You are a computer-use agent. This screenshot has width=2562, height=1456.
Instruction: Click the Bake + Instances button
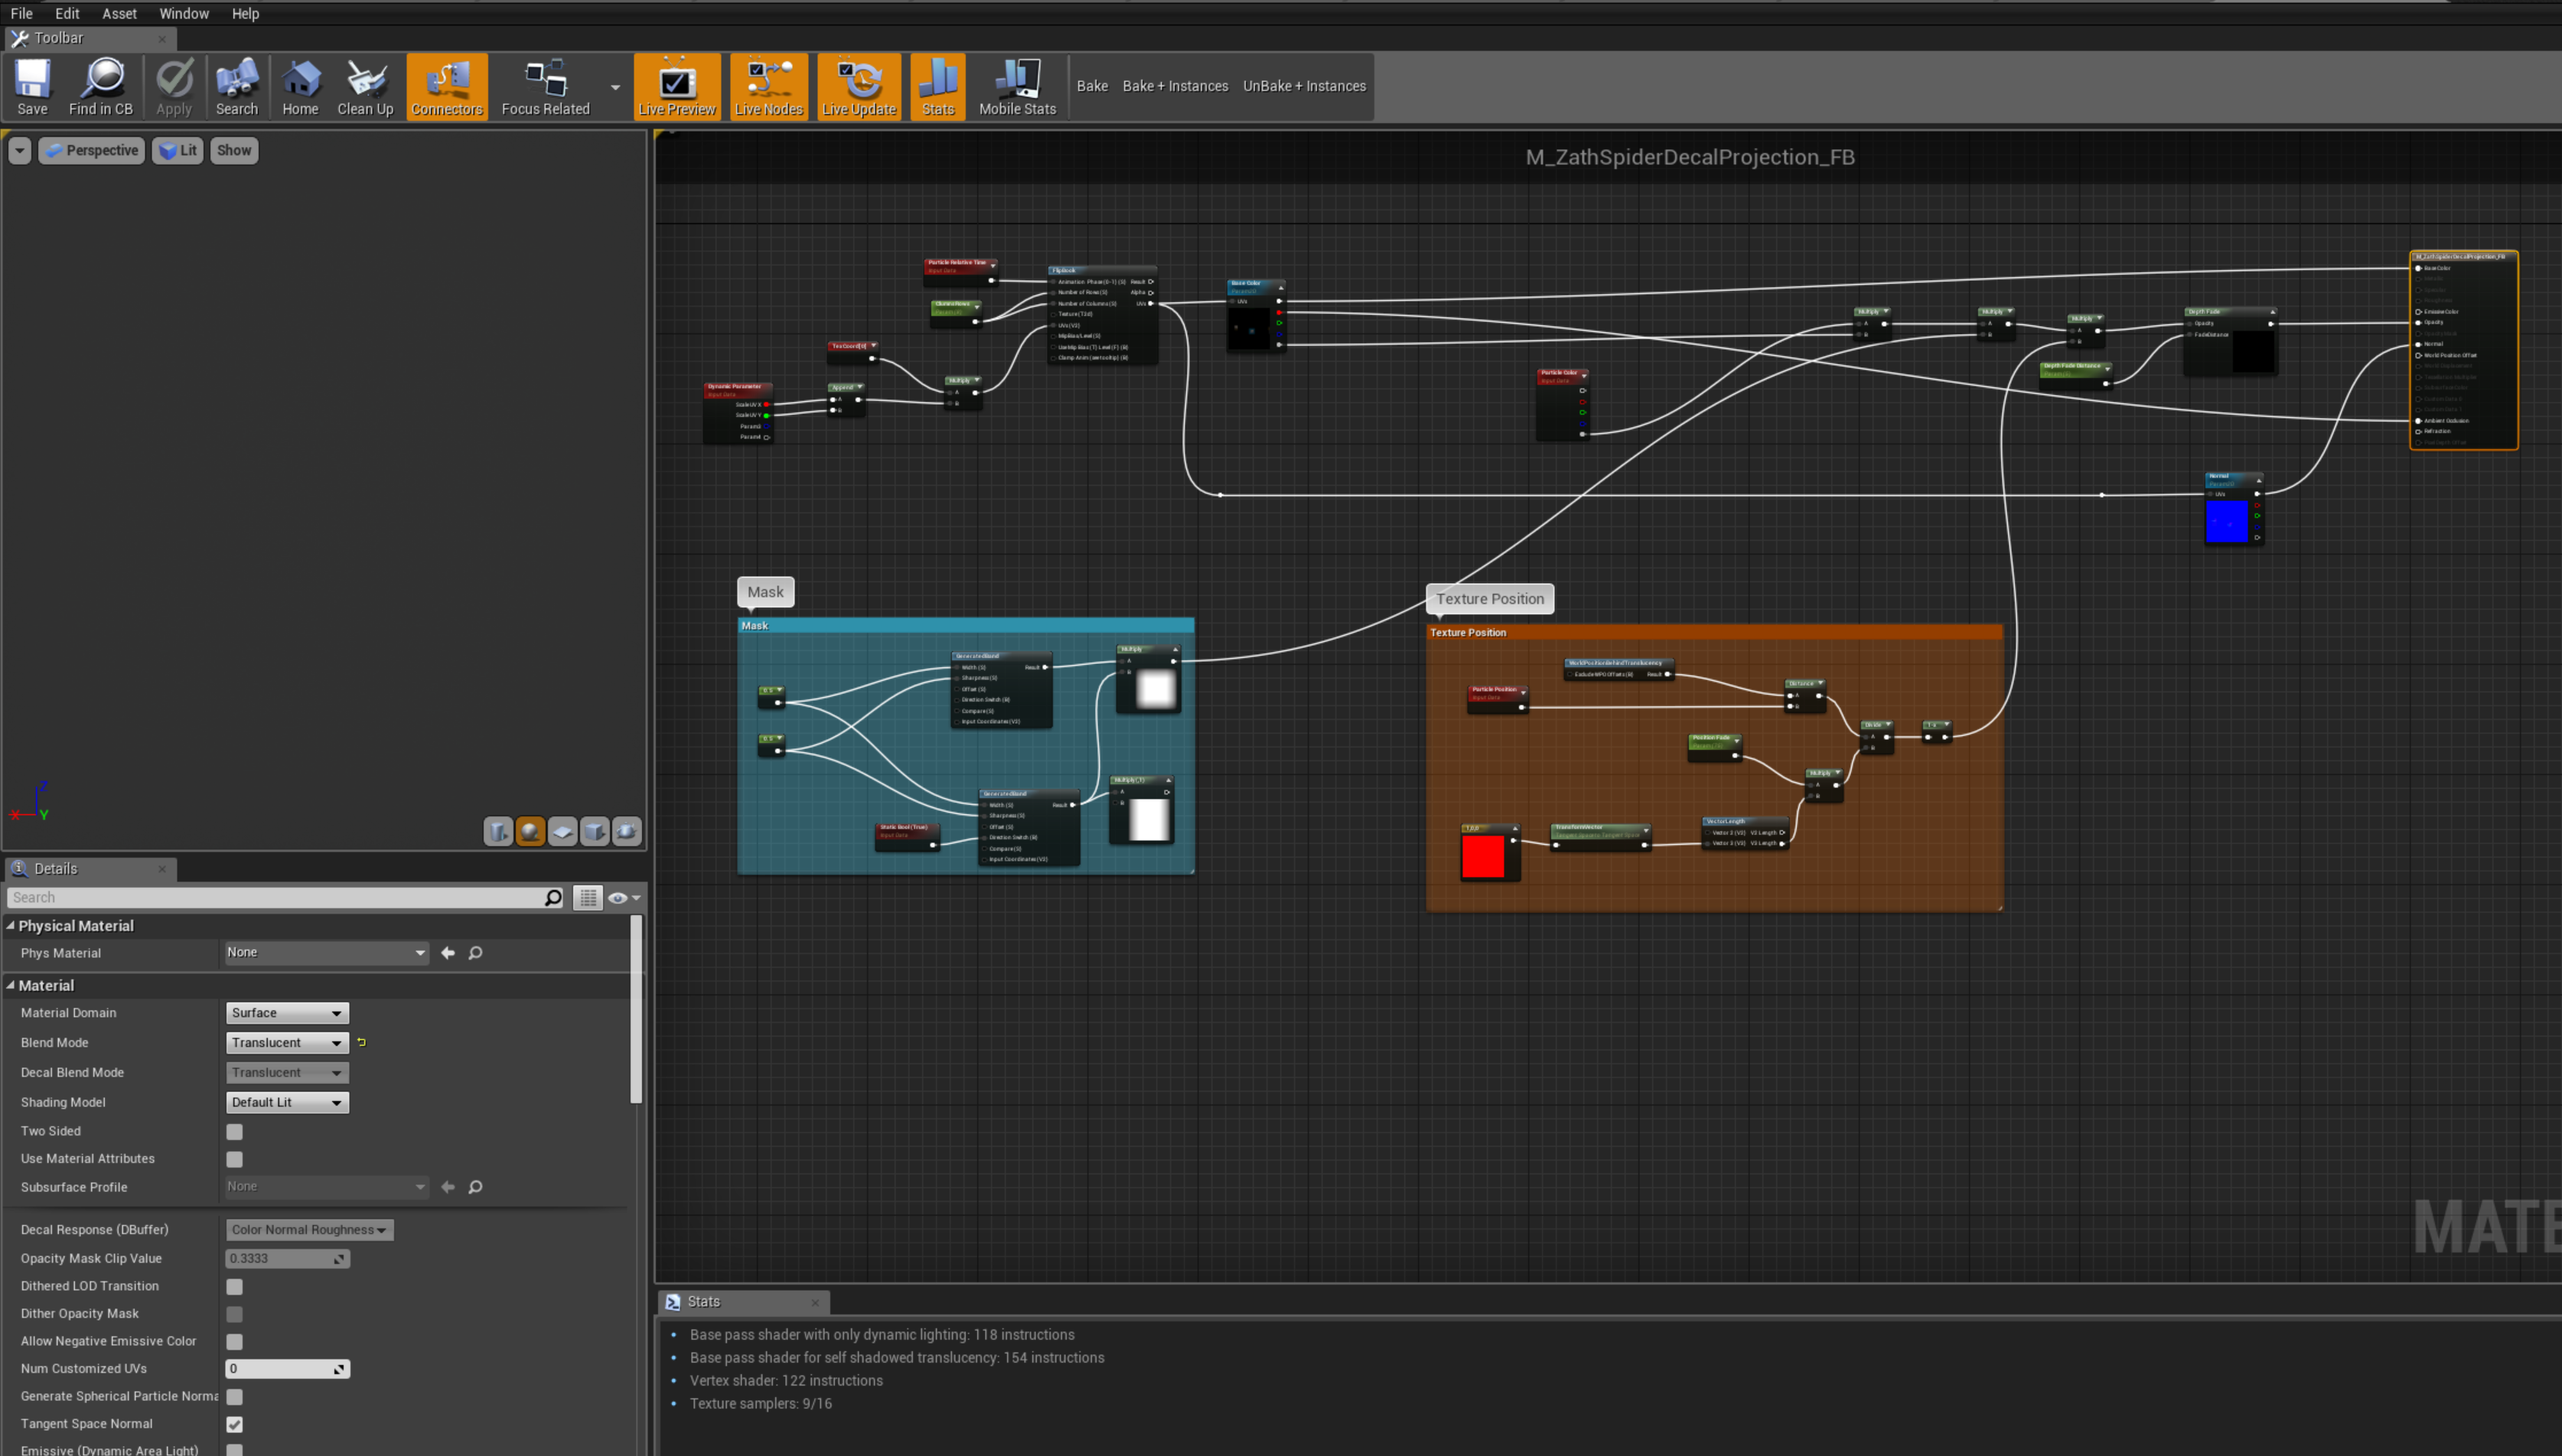[x=1175, y=86]
